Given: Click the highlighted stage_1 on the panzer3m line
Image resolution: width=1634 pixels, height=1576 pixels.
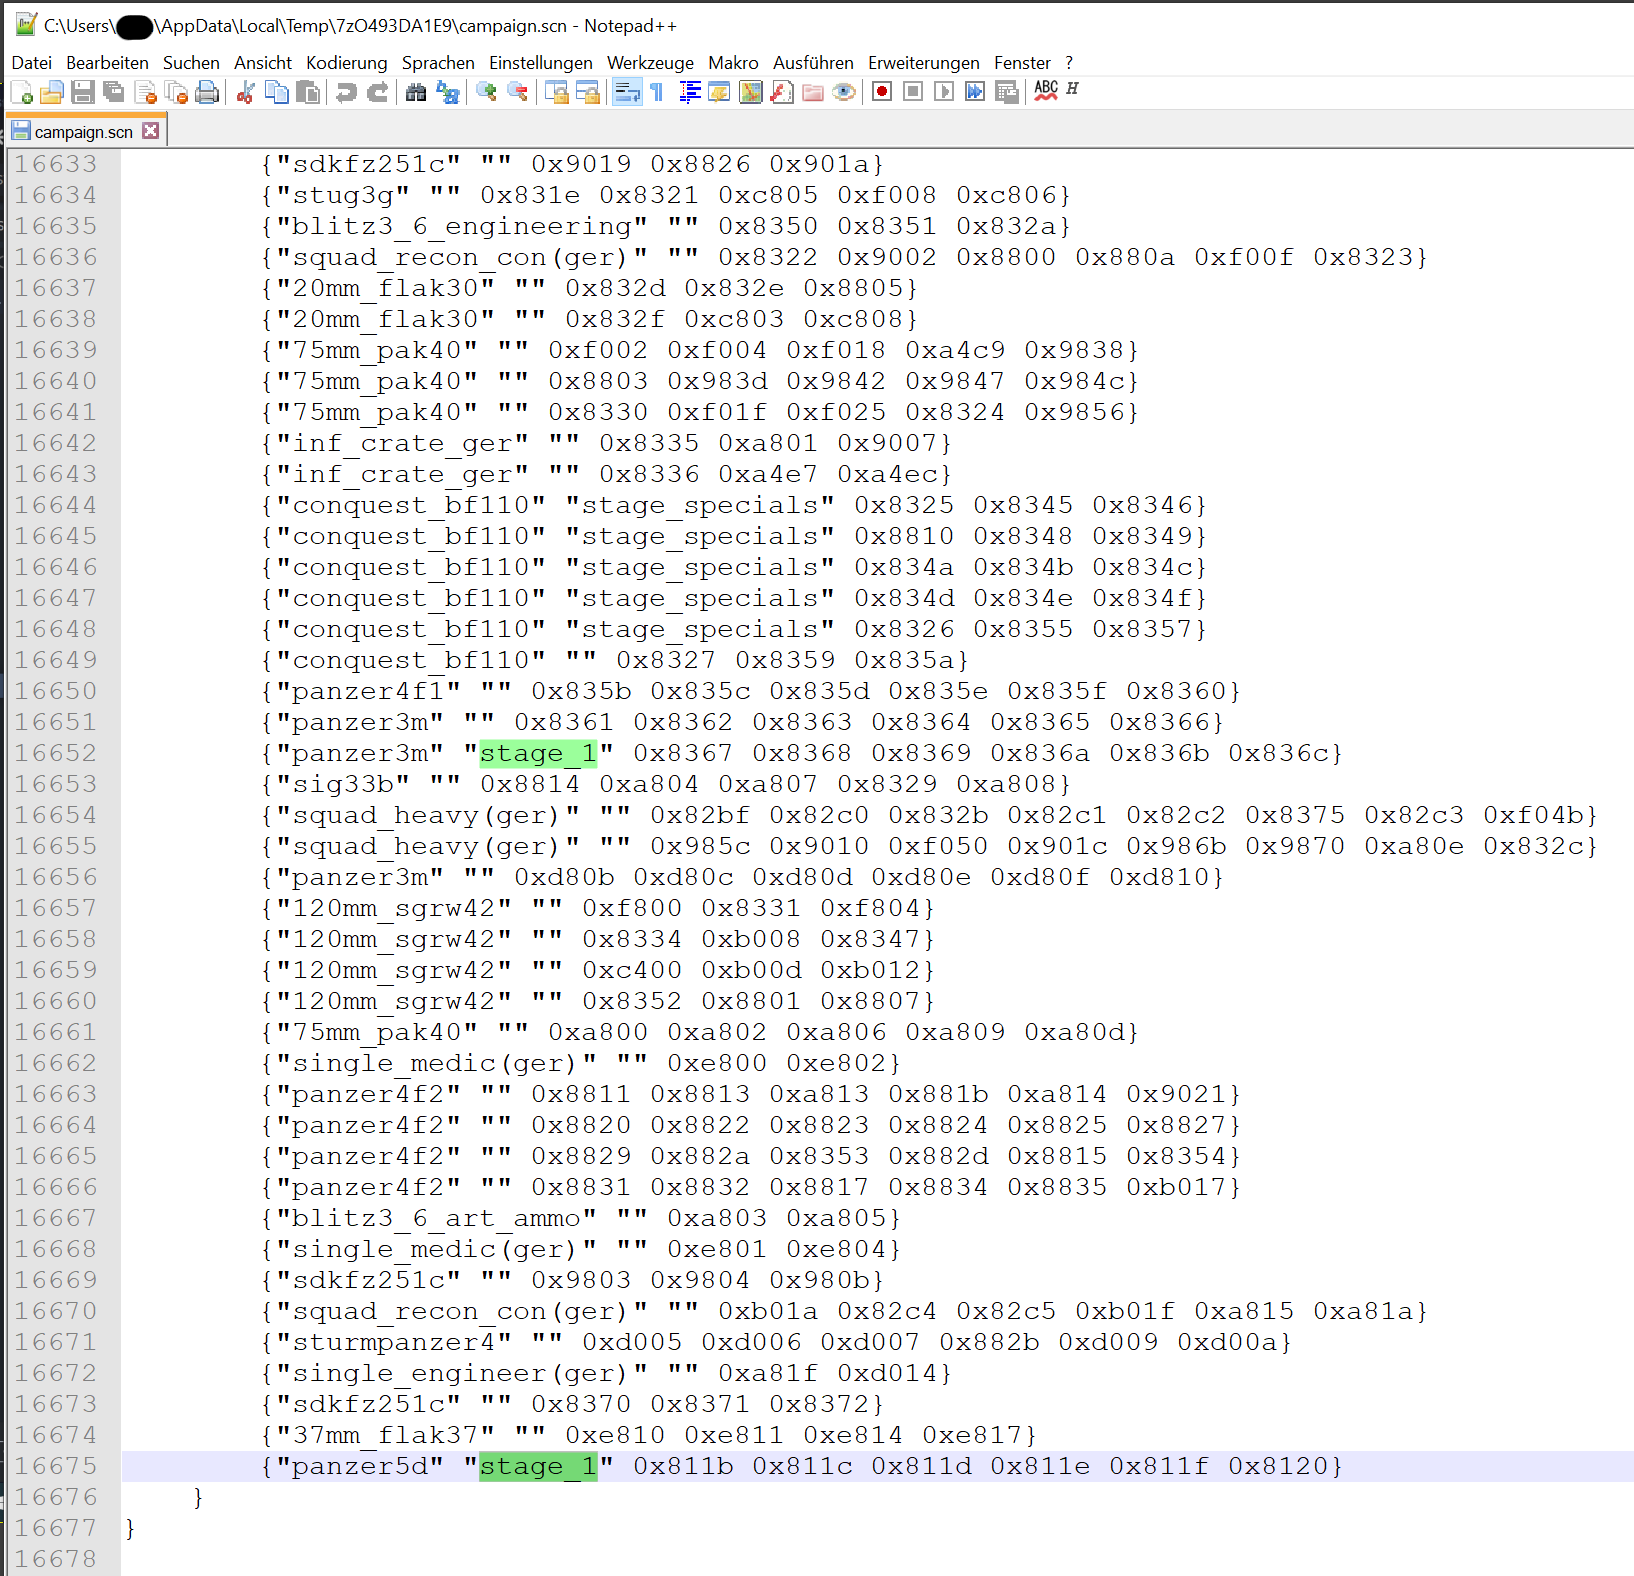Looking at the screenshot, I should tap(538, 754).
